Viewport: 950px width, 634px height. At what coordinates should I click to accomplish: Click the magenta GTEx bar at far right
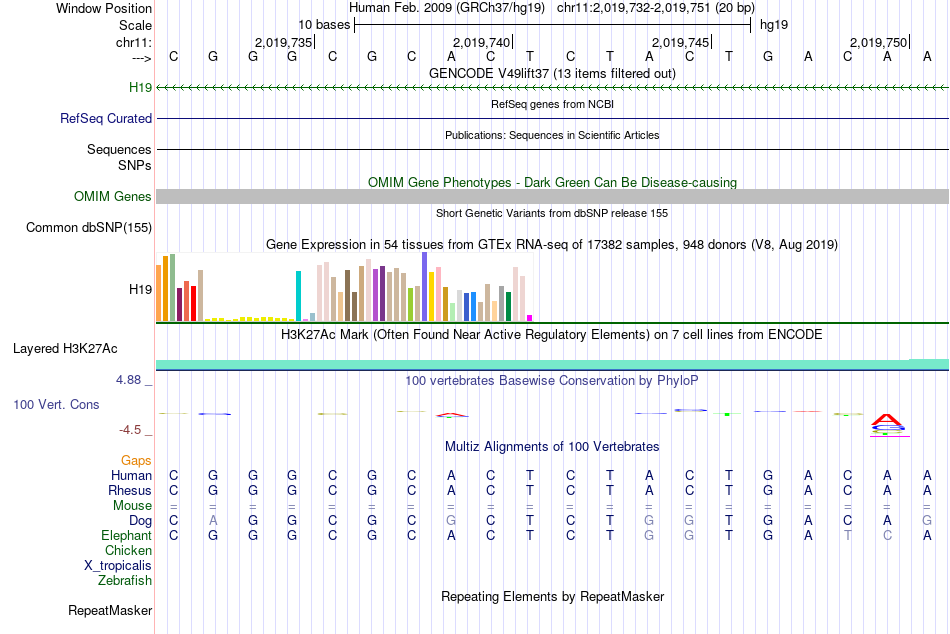(530, 318)
